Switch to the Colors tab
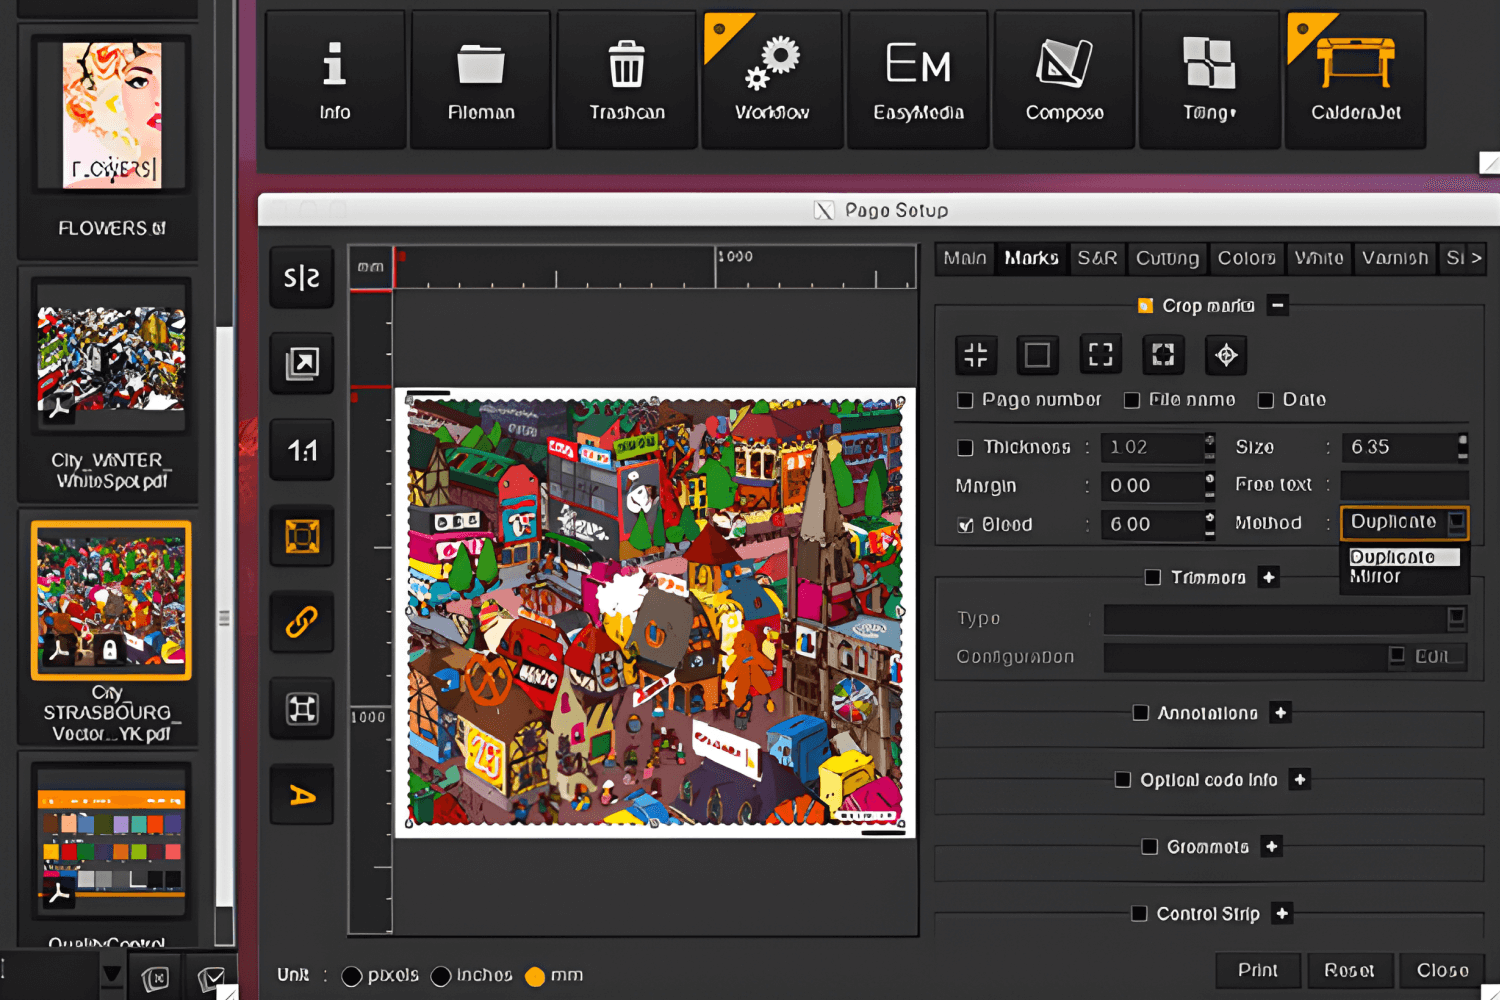This screenshot has width=1500, height=1000. pyautogui.click(x=1246, y=258)
